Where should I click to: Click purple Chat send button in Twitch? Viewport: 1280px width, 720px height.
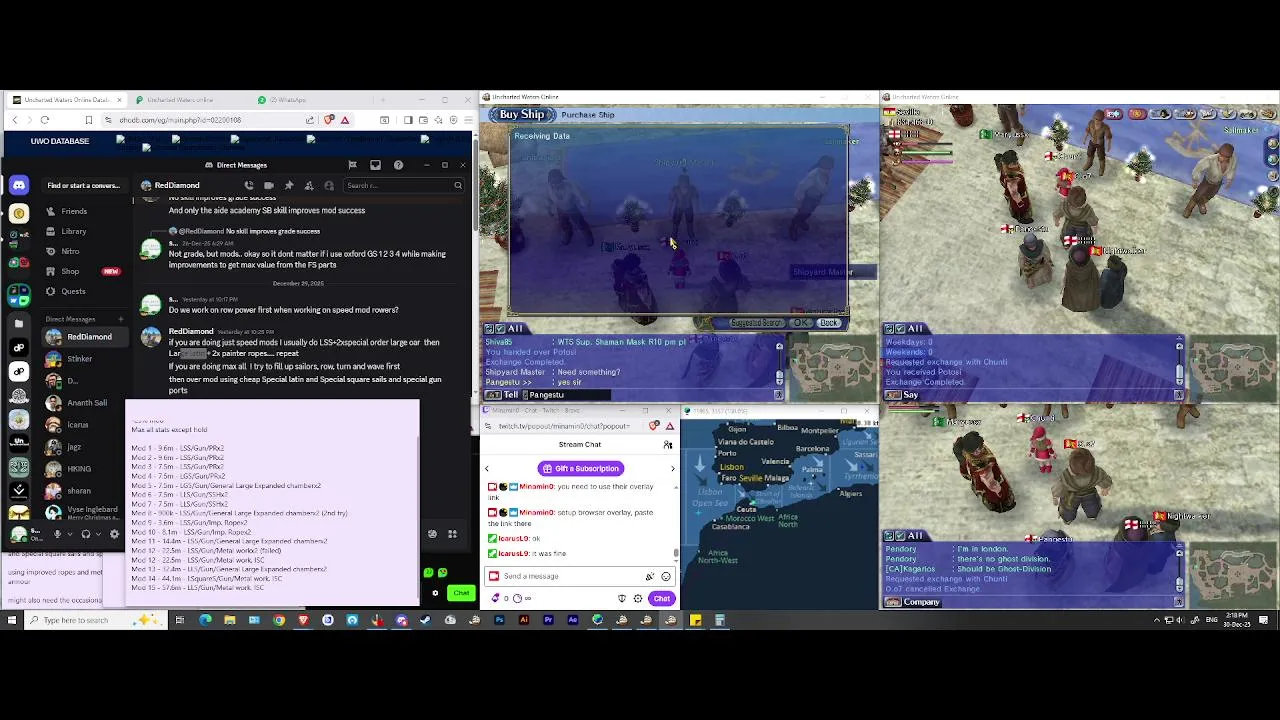click(x=661, y=598)
